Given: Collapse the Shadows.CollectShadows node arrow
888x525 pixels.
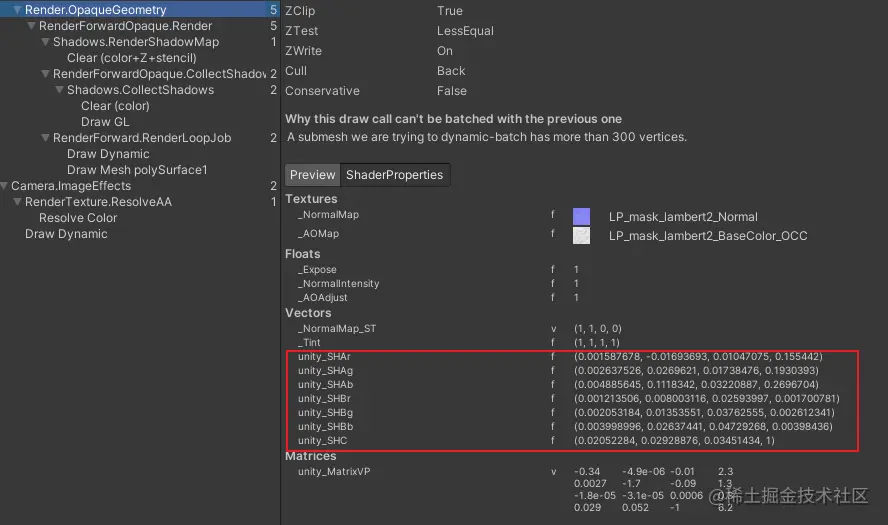Looking at the screenshot, I should [x=59, y=90].
